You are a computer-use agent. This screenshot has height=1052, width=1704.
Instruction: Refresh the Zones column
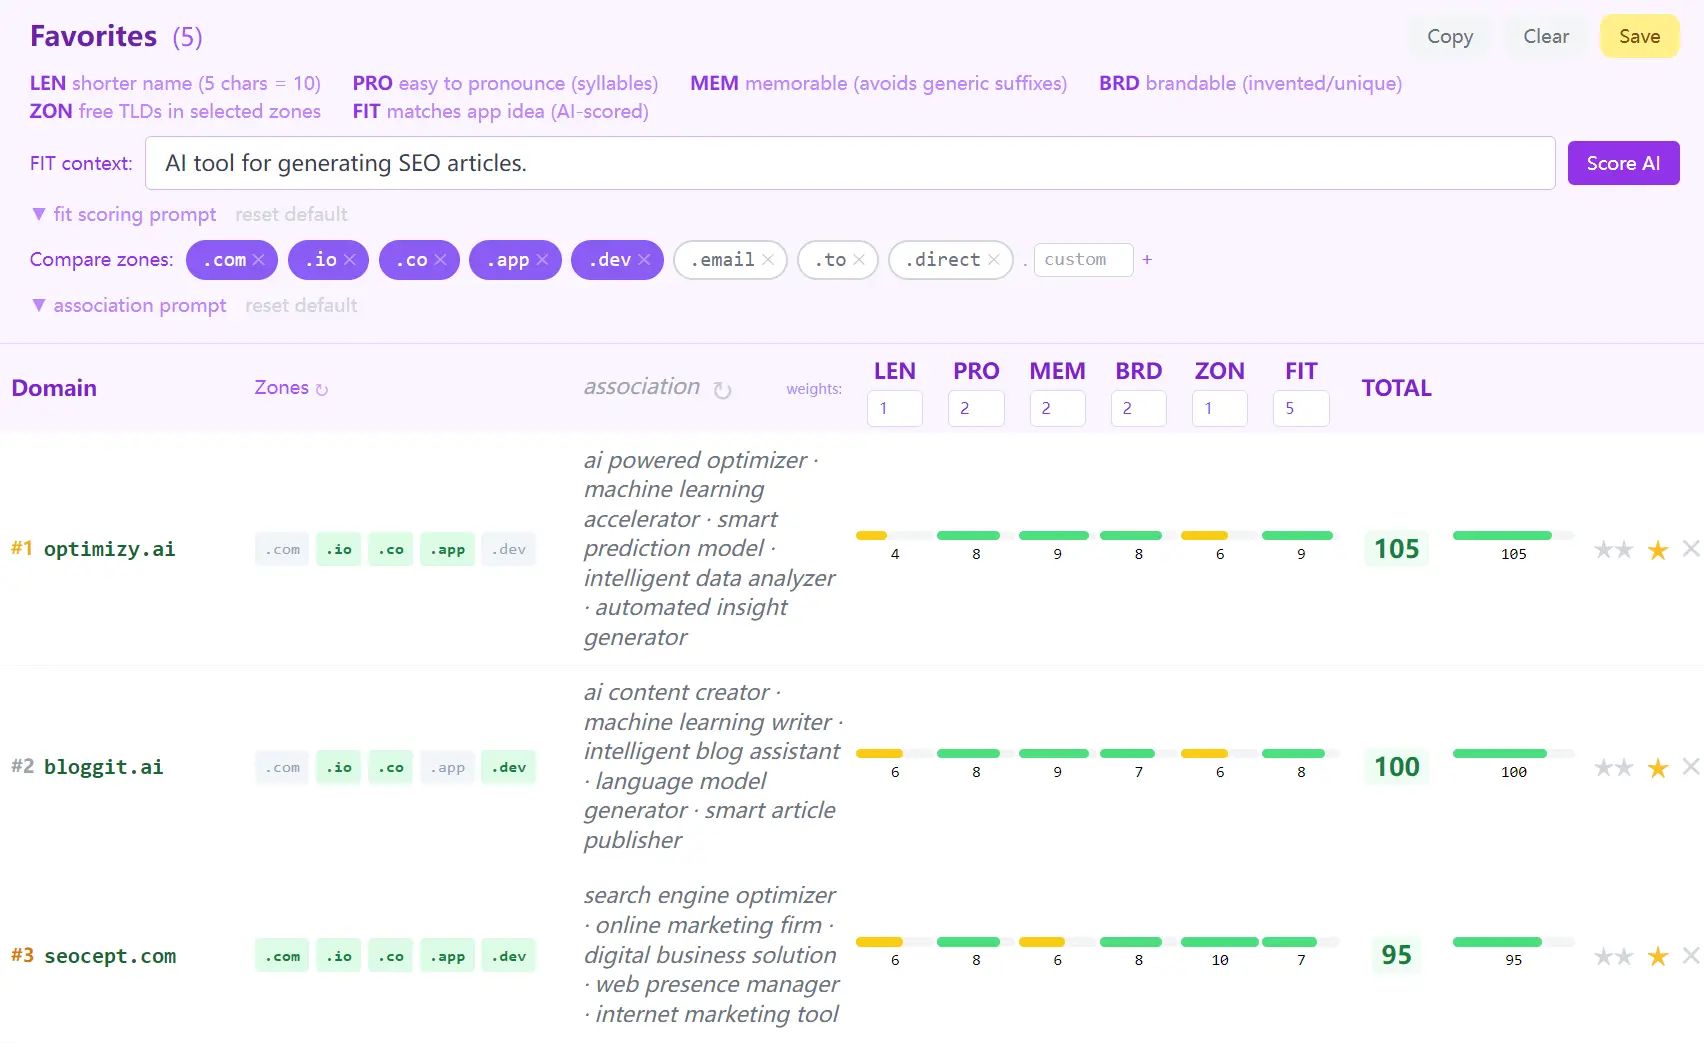tap(322, 389)
